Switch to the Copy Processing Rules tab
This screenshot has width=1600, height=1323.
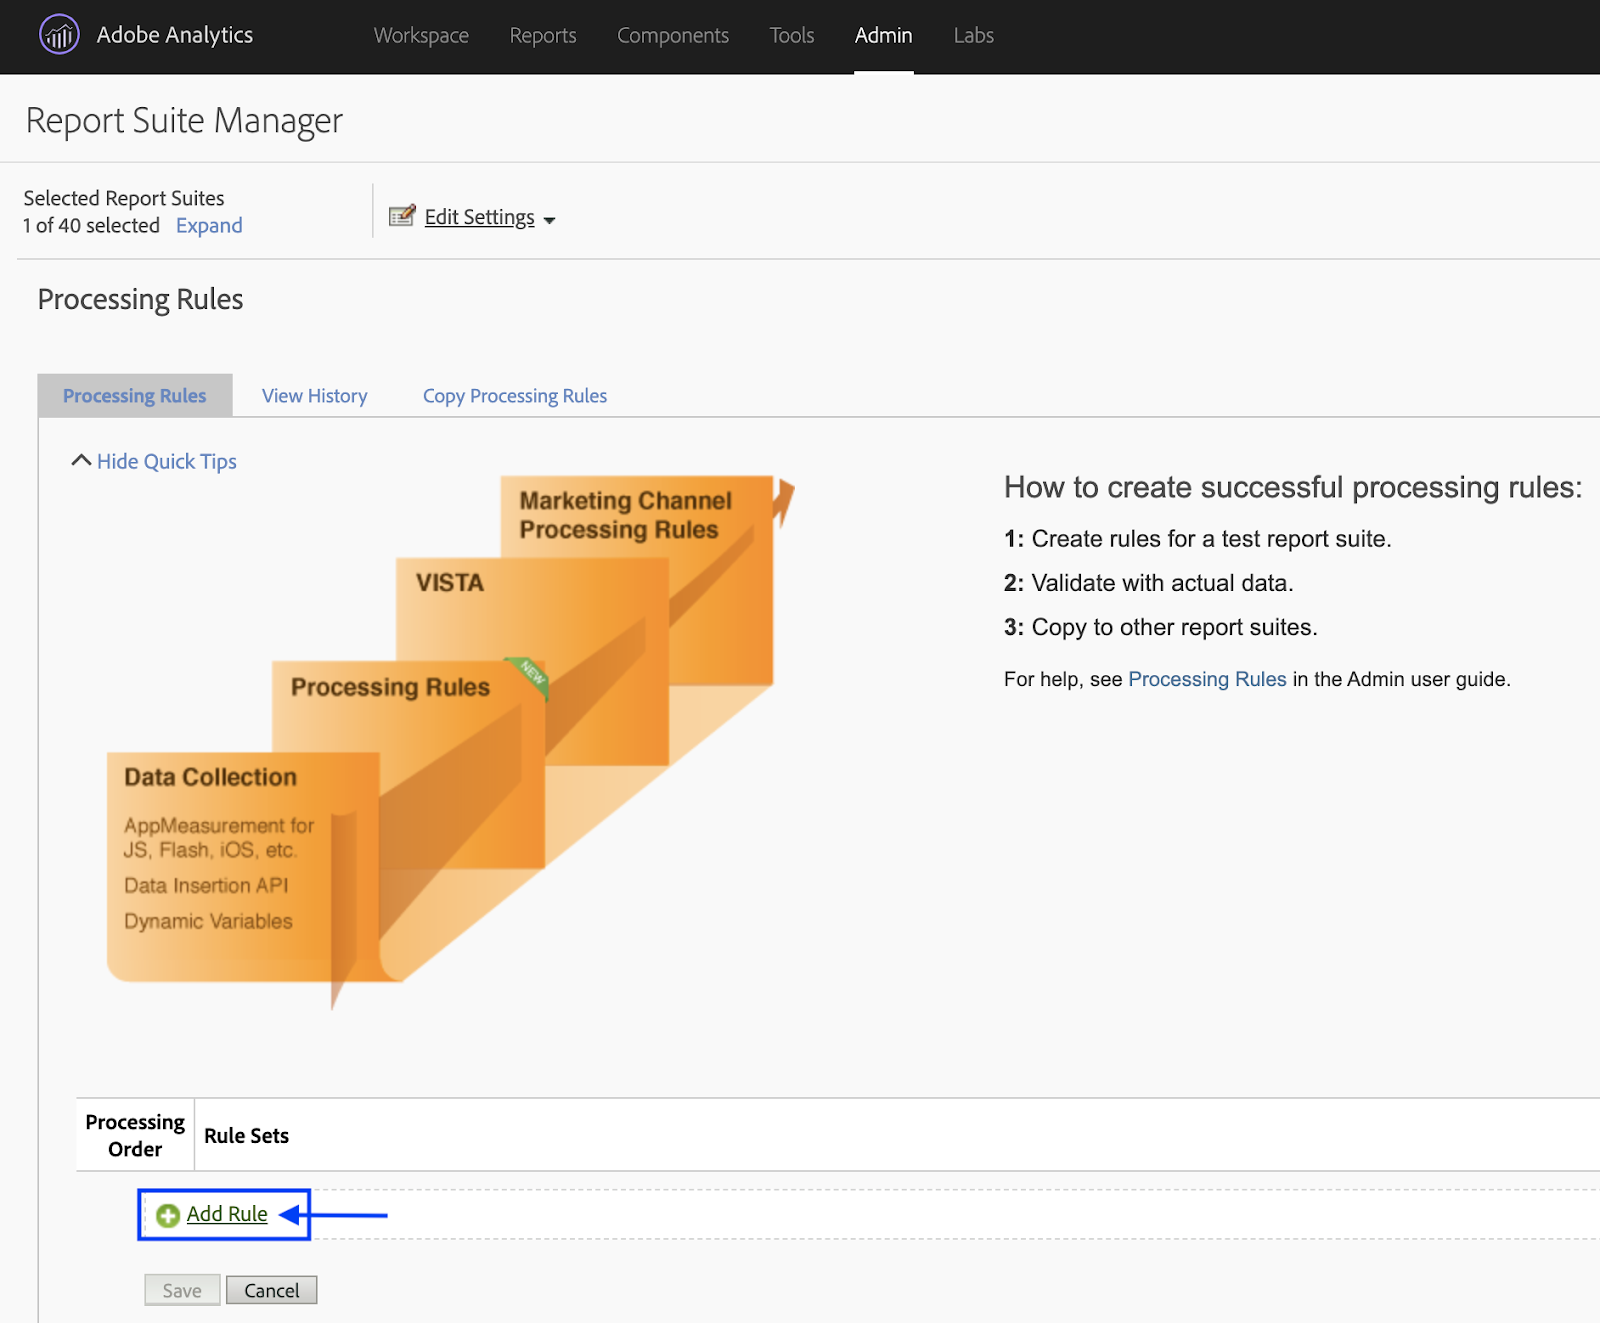click(515, 396)
